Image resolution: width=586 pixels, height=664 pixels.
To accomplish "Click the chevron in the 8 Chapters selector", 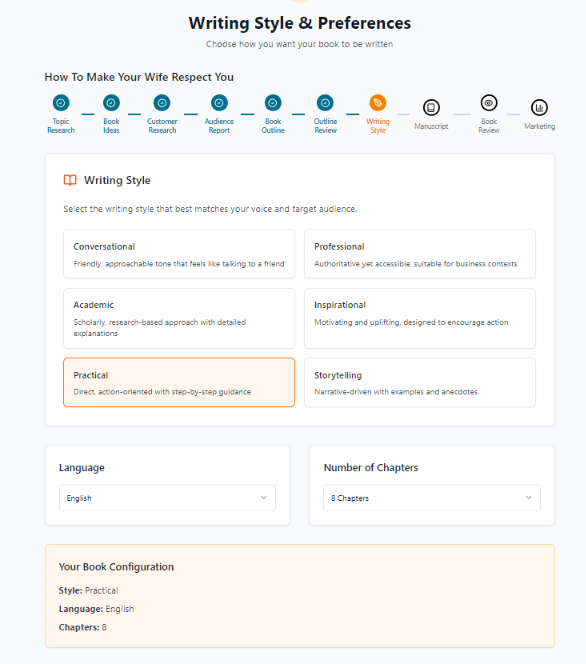I will tap(528, 498).
